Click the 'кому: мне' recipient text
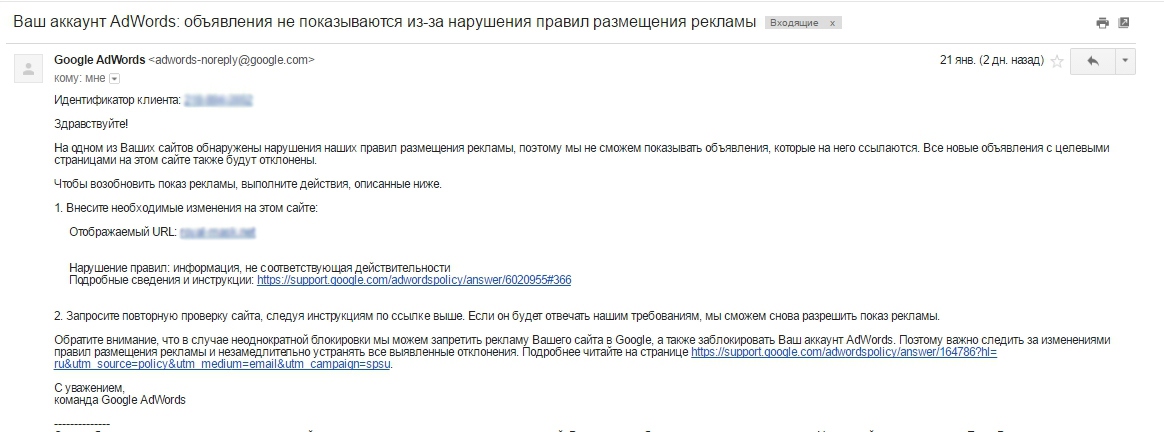Viewport: 1164px width, 432px height. click(80, 78)
